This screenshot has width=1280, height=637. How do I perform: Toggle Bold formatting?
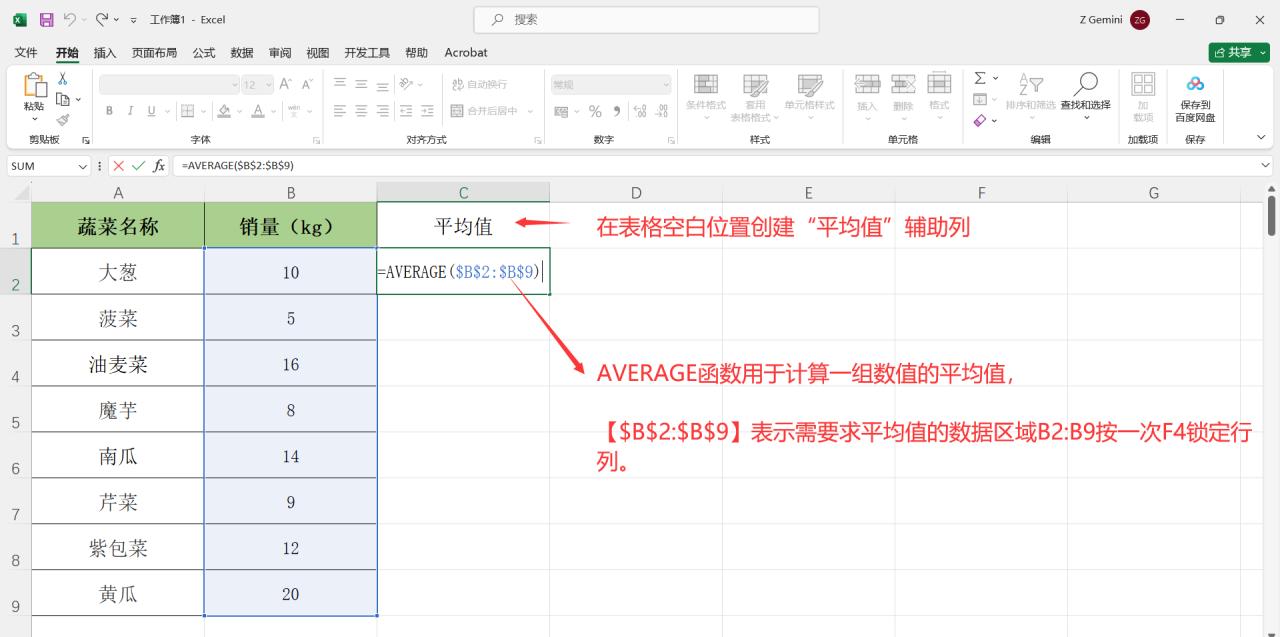point(109,111)
